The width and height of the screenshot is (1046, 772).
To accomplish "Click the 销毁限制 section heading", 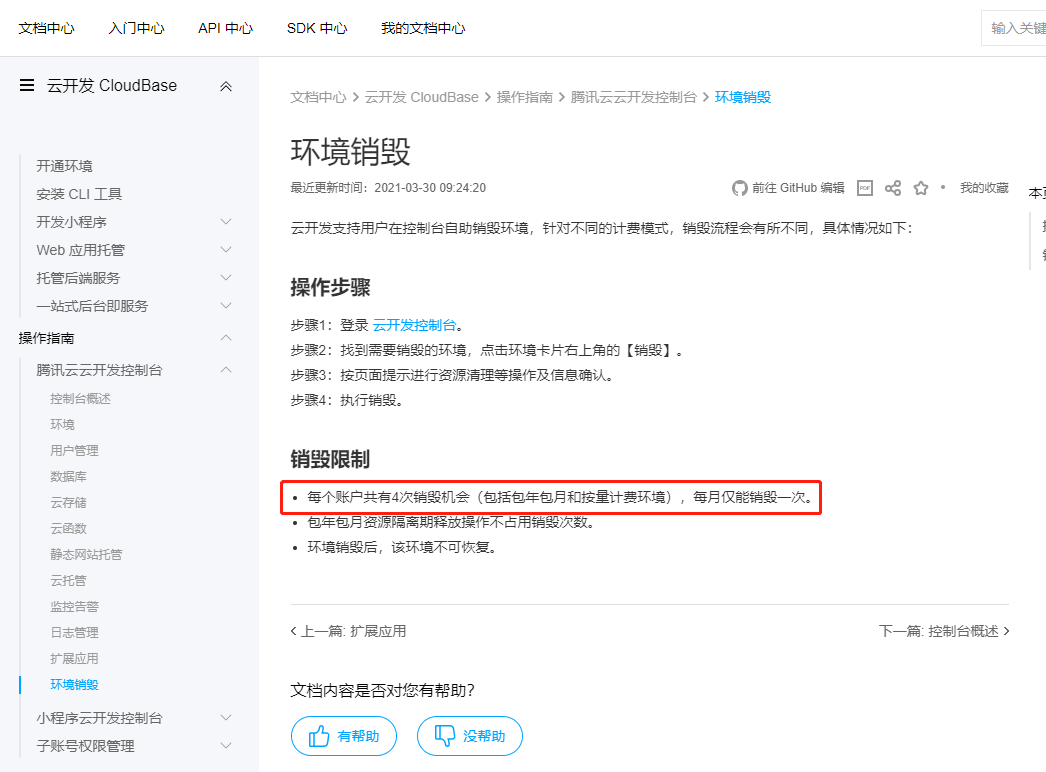I will [x=330, y=459].
